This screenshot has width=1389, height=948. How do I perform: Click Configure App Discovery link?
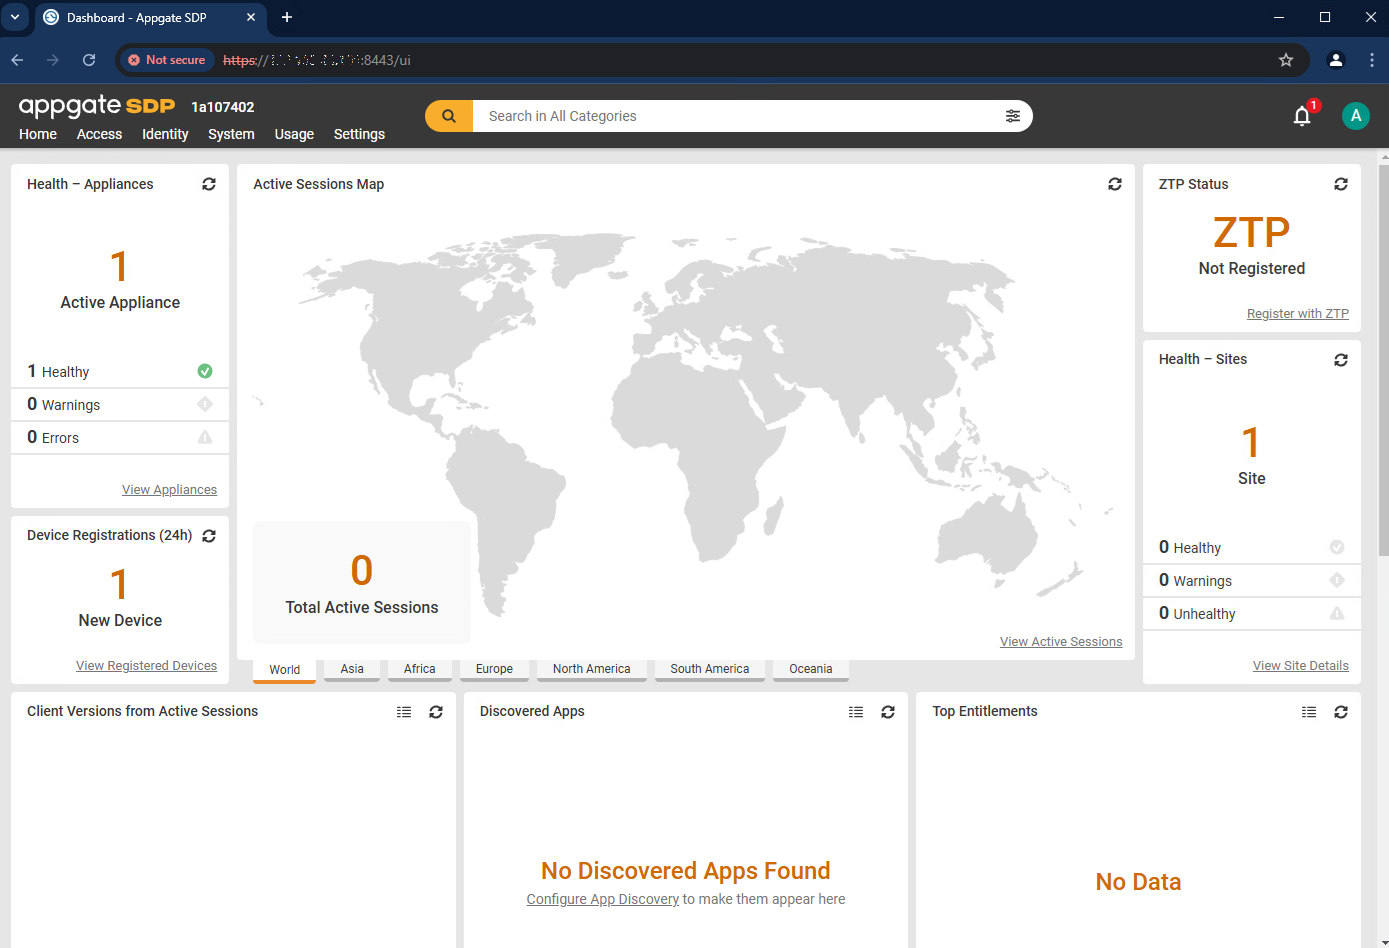click(x=602, y=899)
